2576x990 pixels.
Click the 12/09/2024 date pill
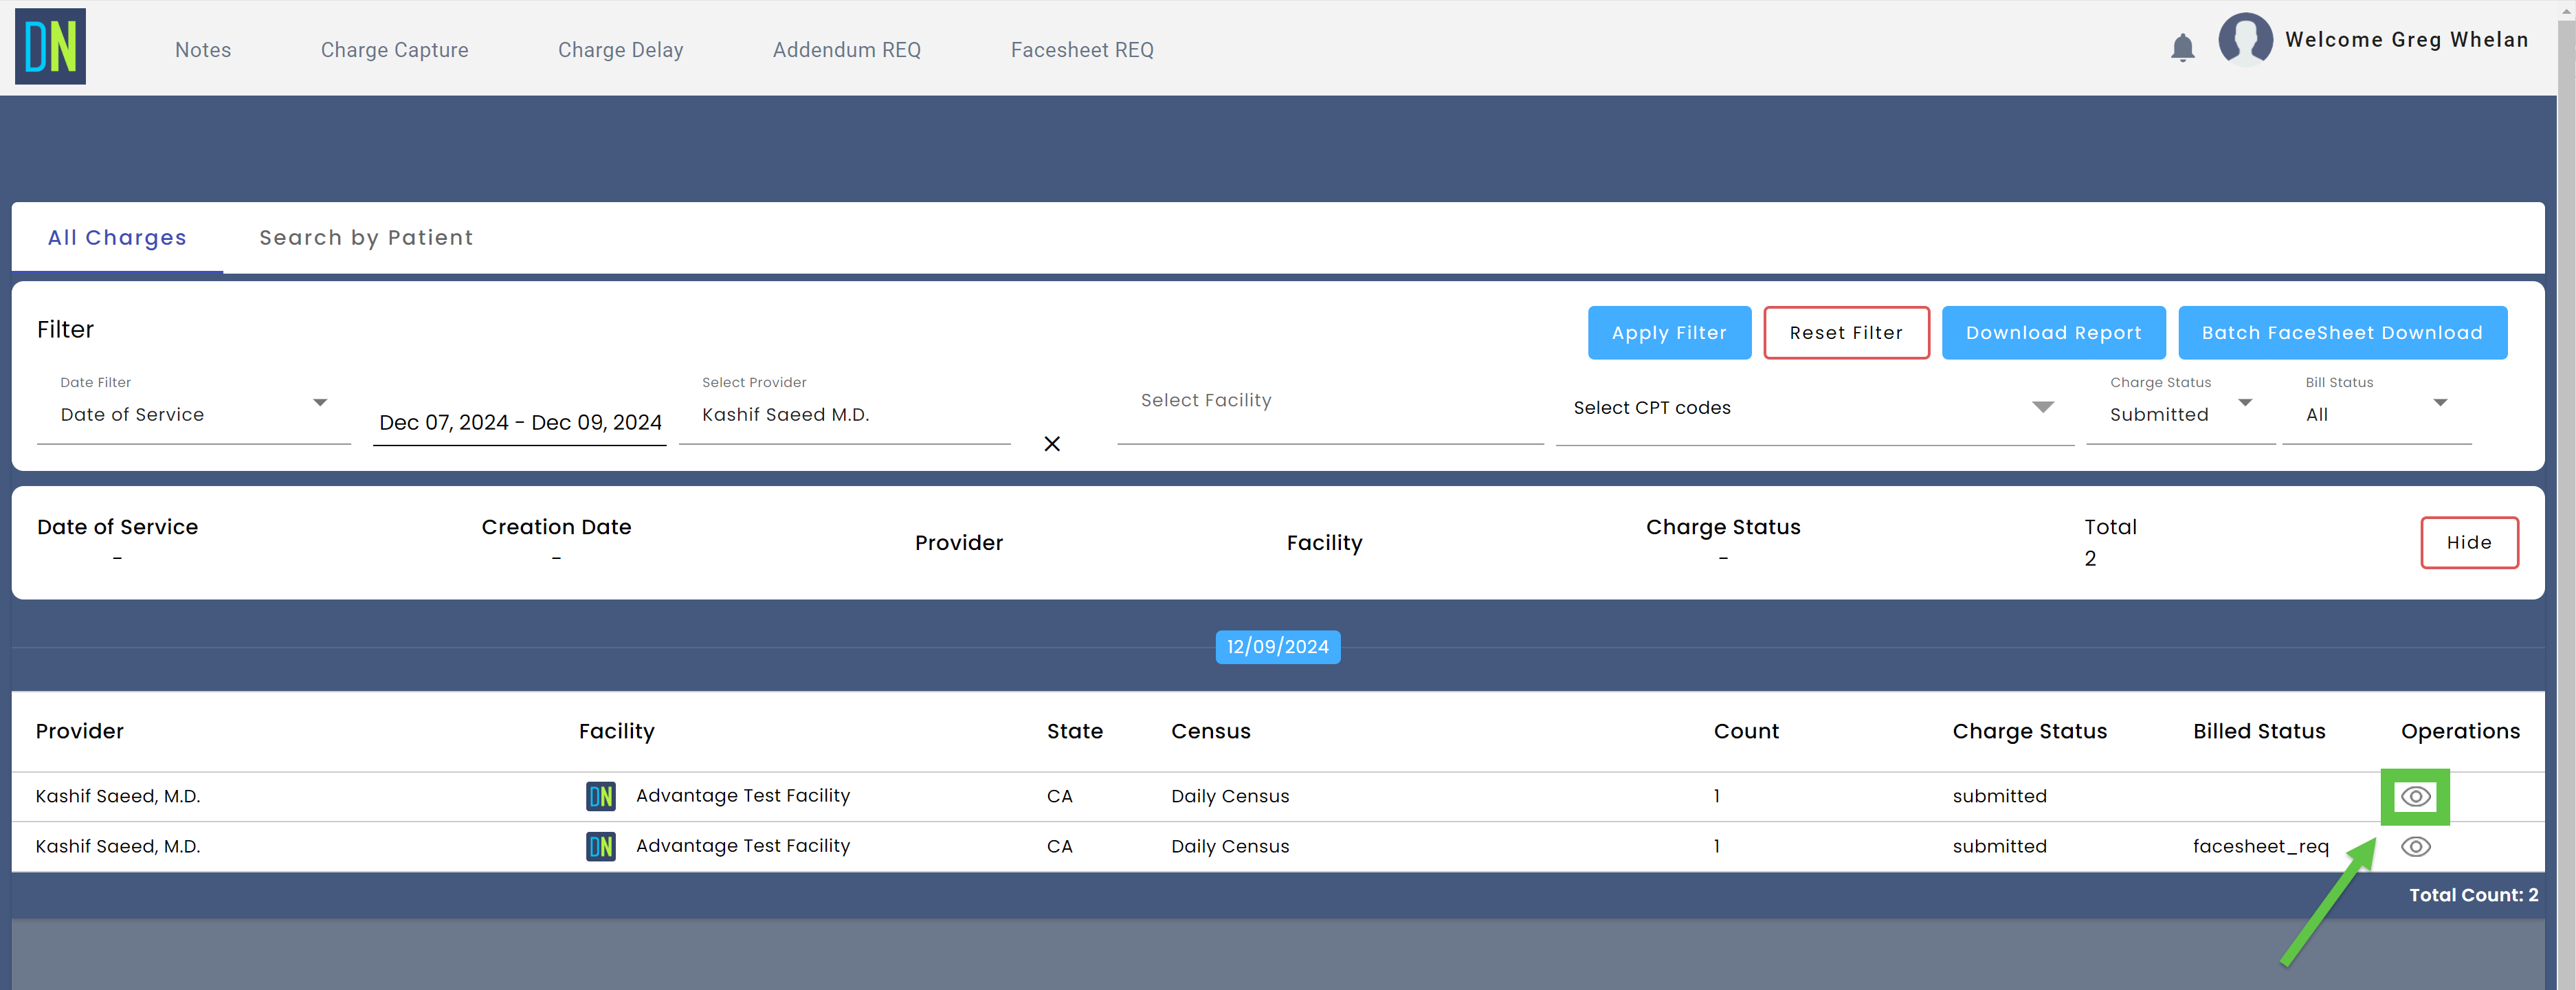tap(1277, 647)
